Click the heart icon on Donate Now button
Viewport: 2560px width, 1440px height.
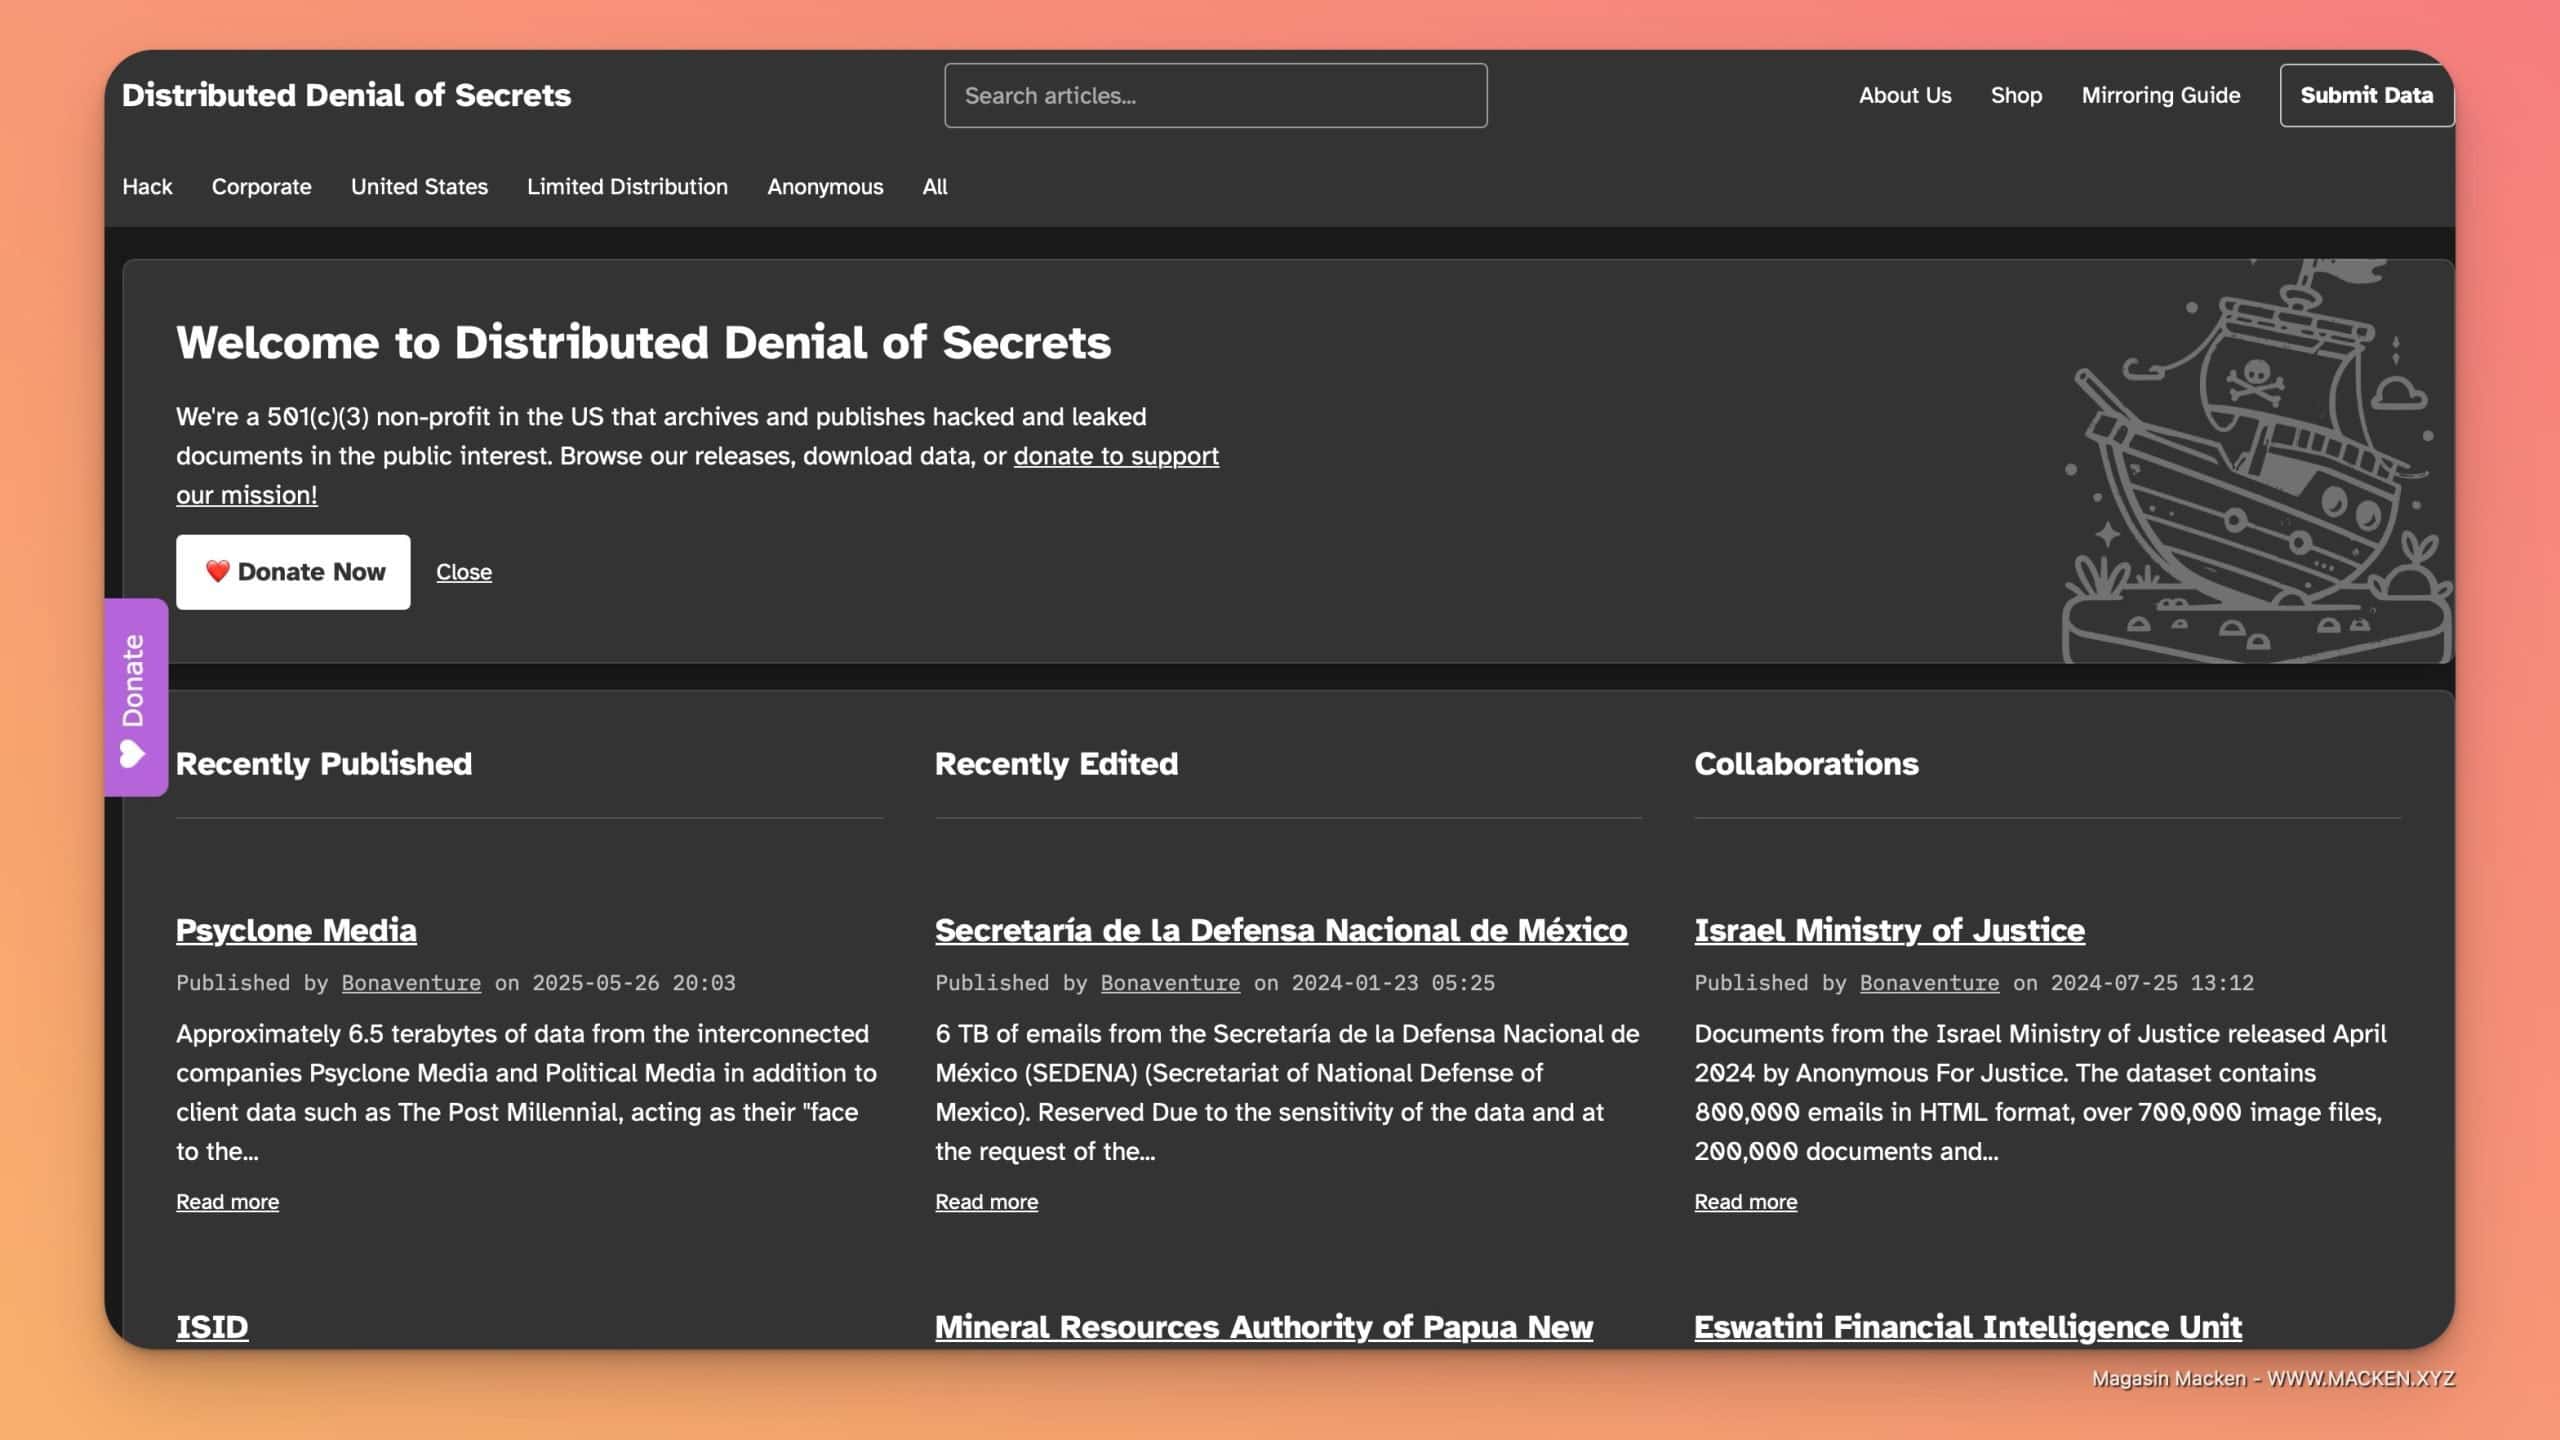coord(218,571)
